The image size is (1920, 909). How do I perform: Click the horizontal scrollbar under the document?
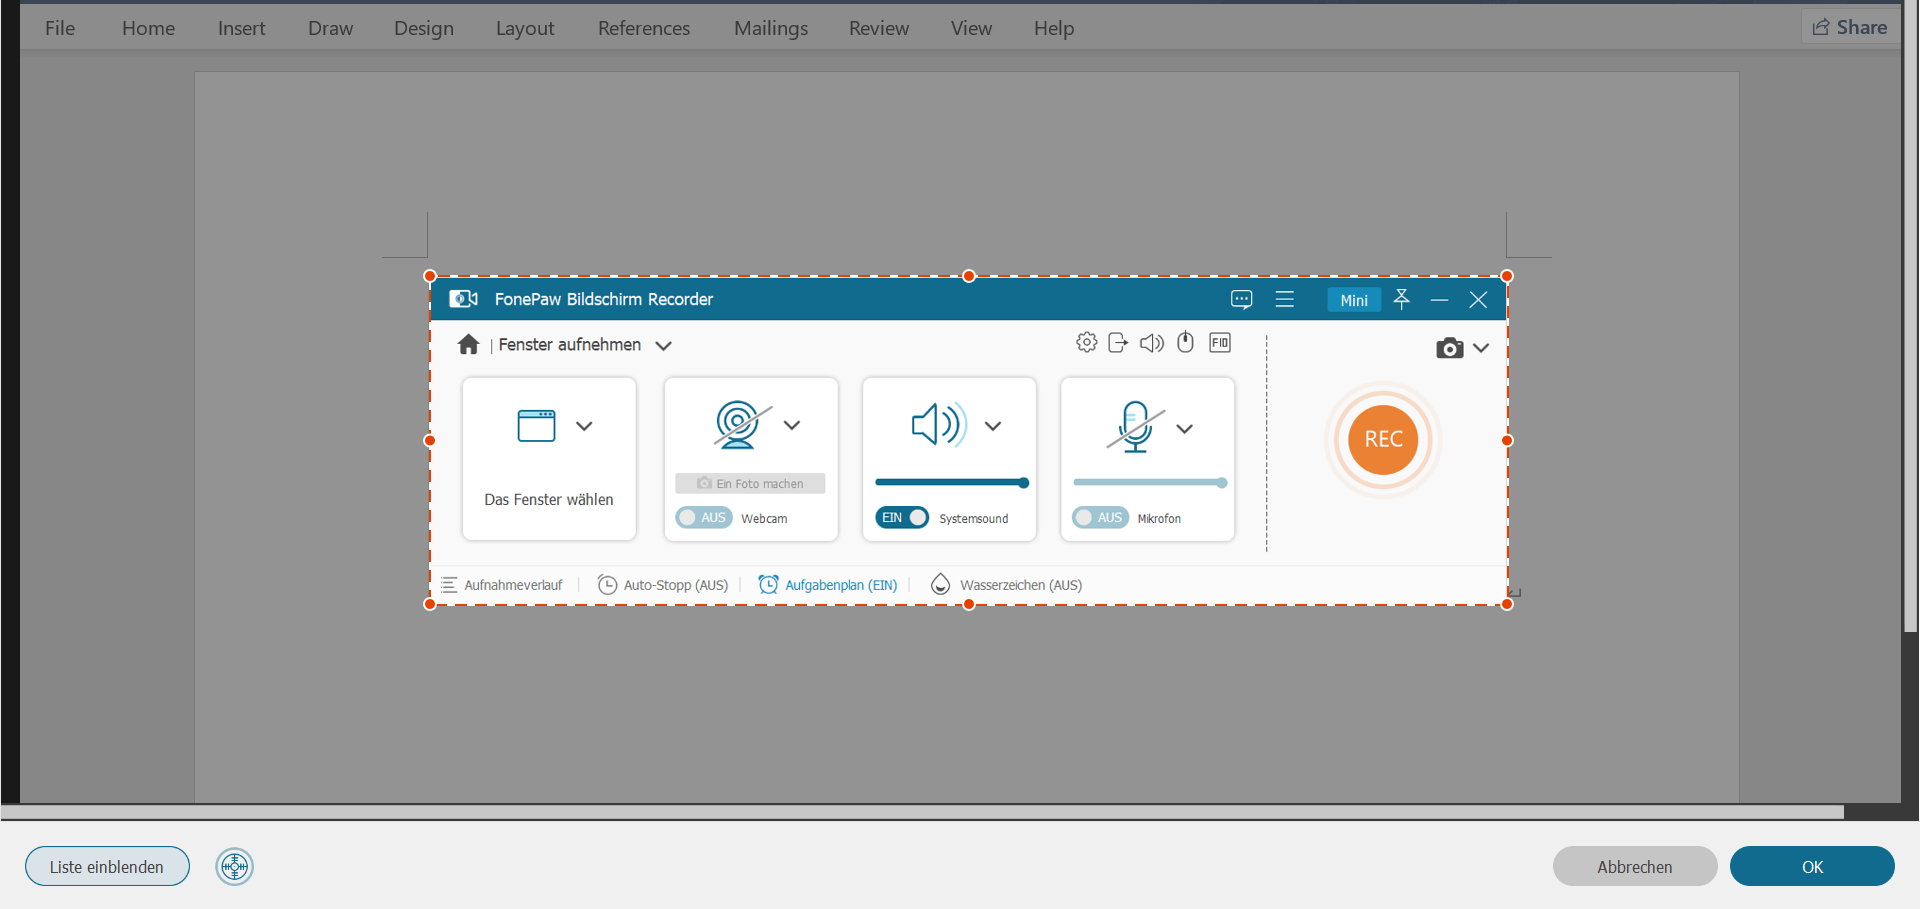tap(922, 812)
